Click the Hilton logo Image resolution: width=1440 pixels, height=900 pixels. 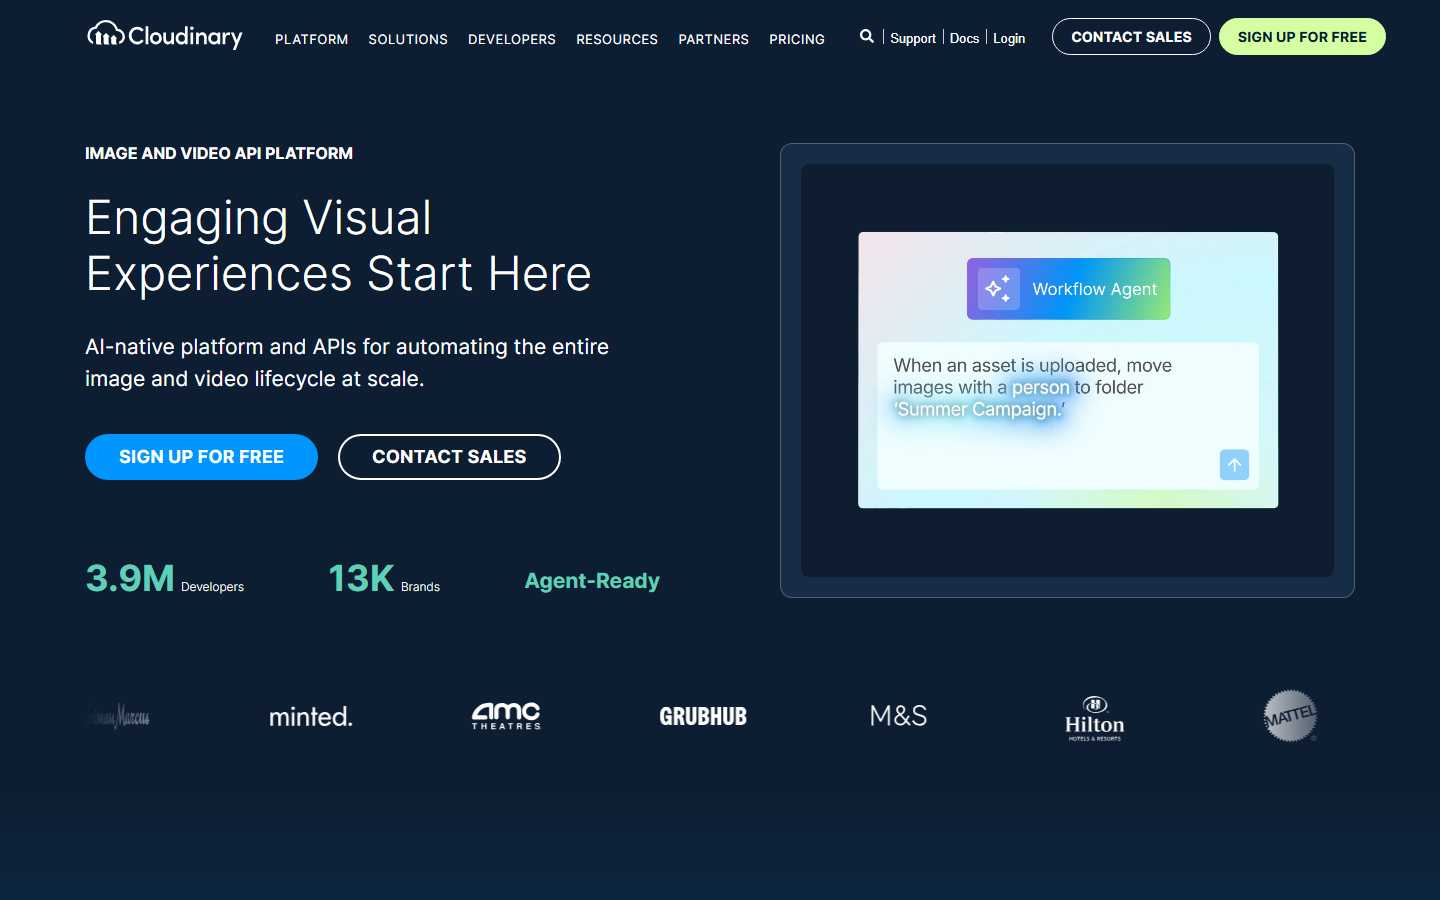(1094, 718)
